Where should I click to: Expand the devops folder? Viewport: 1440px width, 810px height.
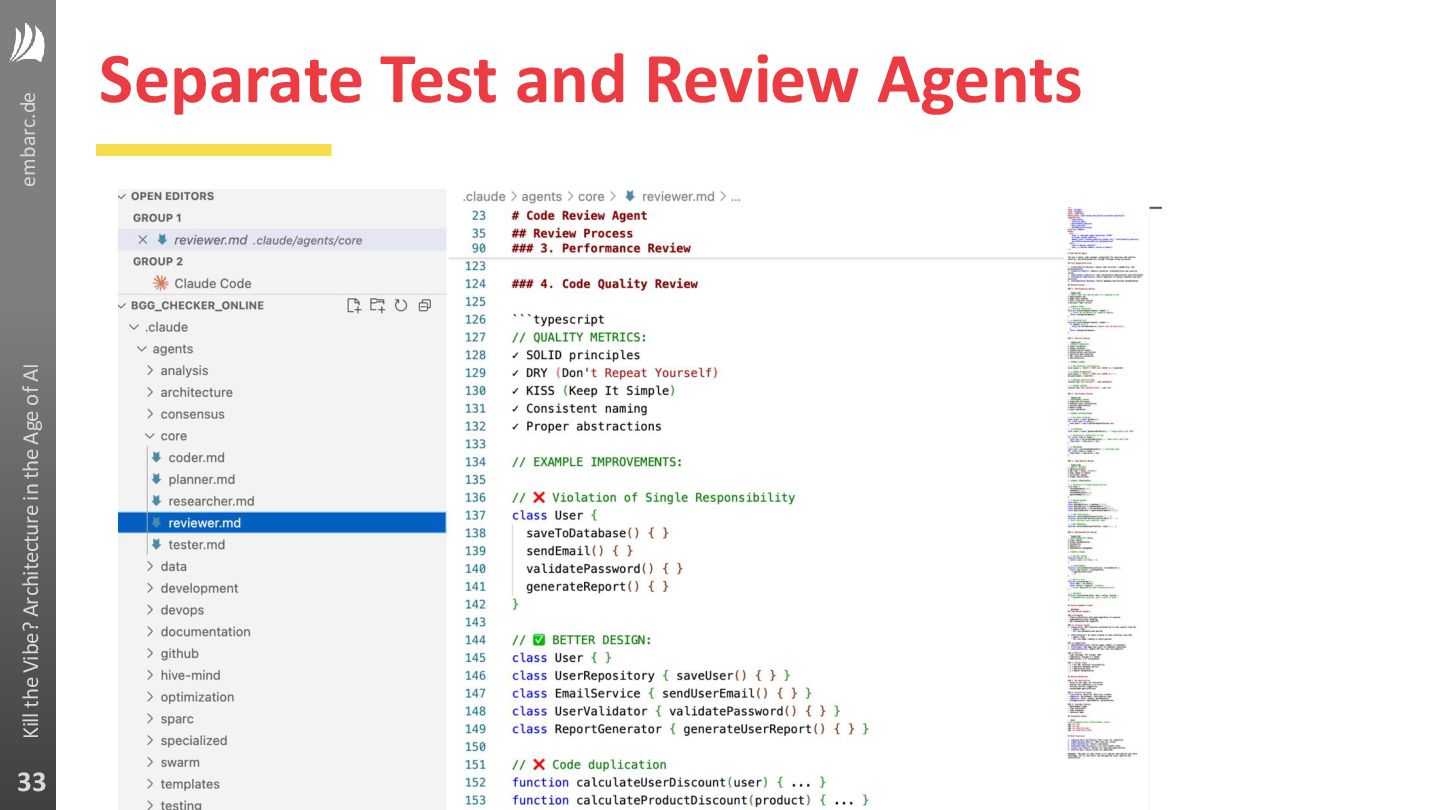pyautogui.click(x=150, y=610)
